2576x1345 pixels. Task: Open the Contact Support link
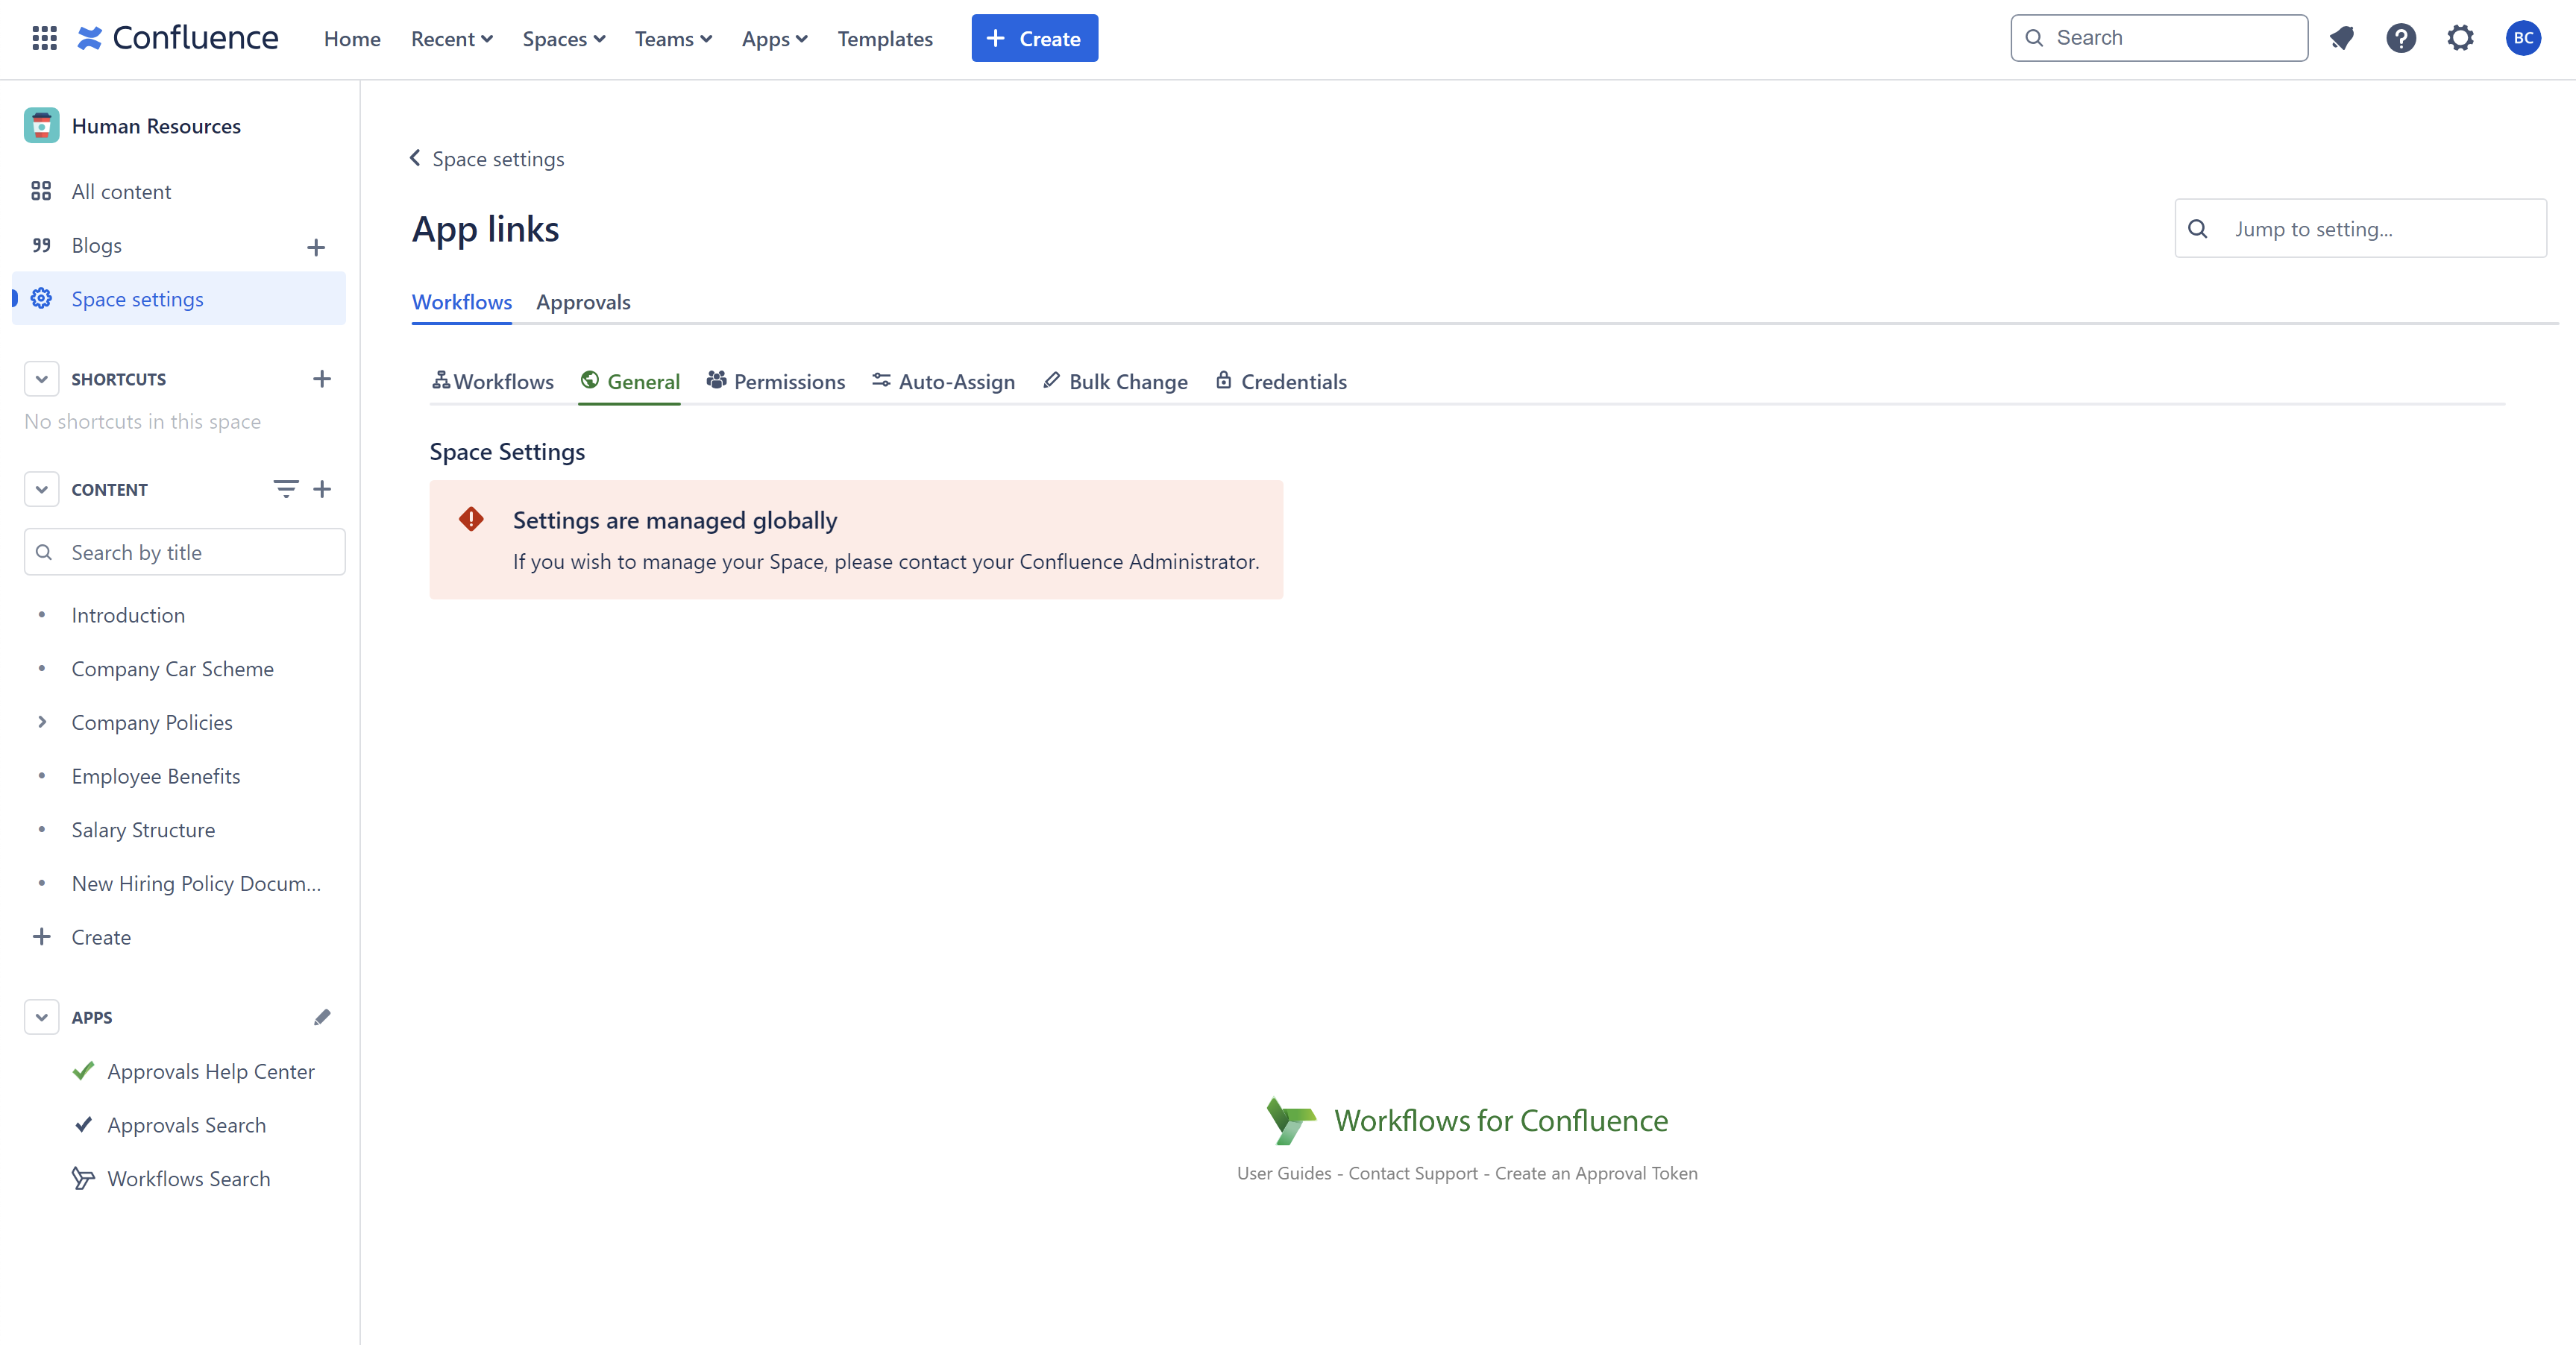[x=1412, y=1173]
